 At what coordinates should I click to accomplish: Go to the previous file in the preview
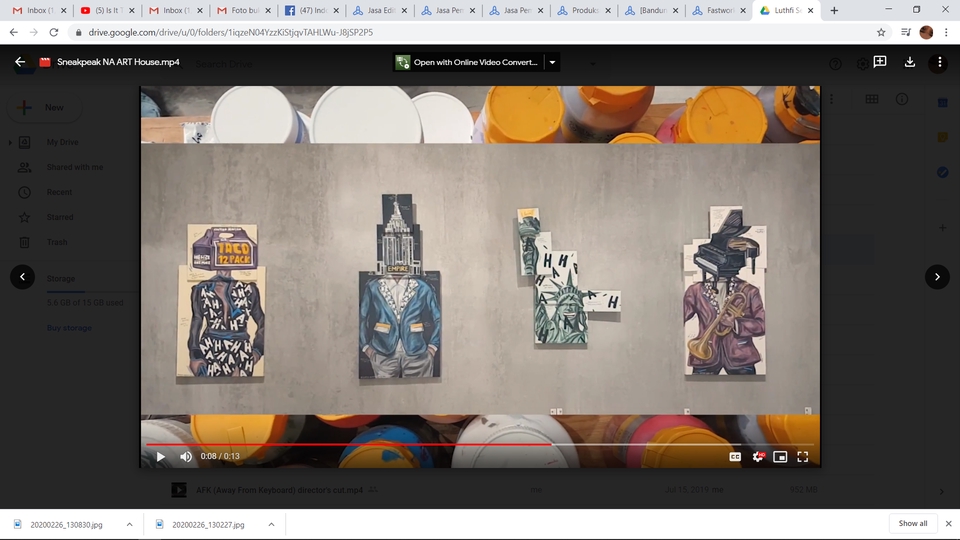click(23, 277)
